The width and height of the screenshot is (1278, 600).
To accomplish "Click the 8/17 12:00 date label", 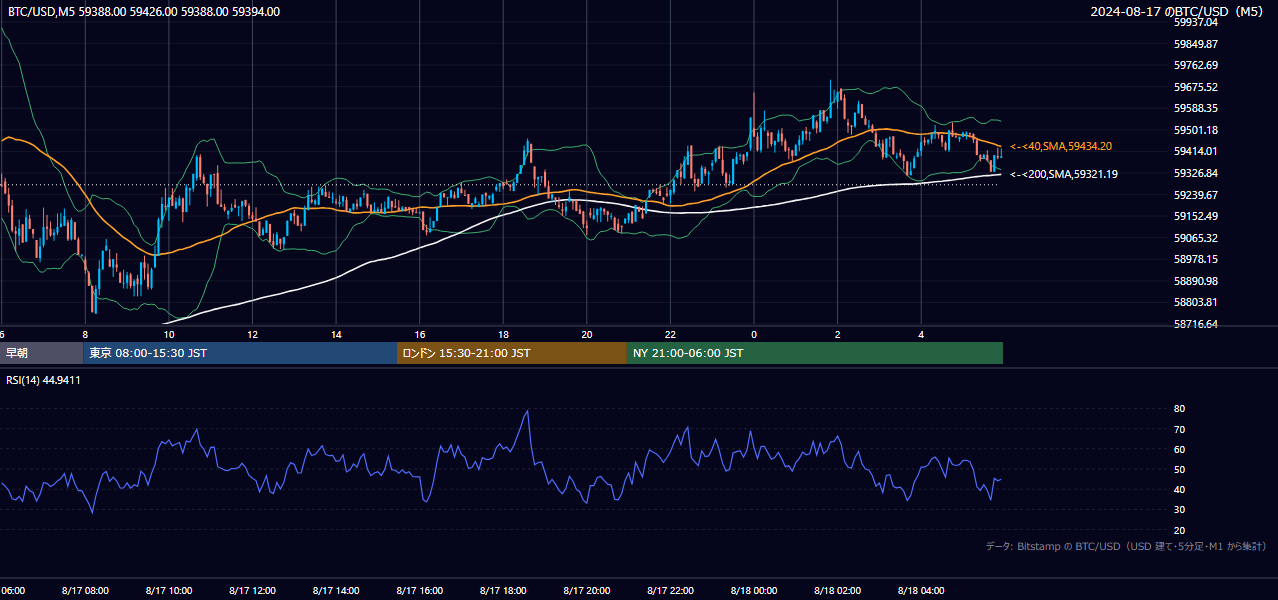I will 252,590.
